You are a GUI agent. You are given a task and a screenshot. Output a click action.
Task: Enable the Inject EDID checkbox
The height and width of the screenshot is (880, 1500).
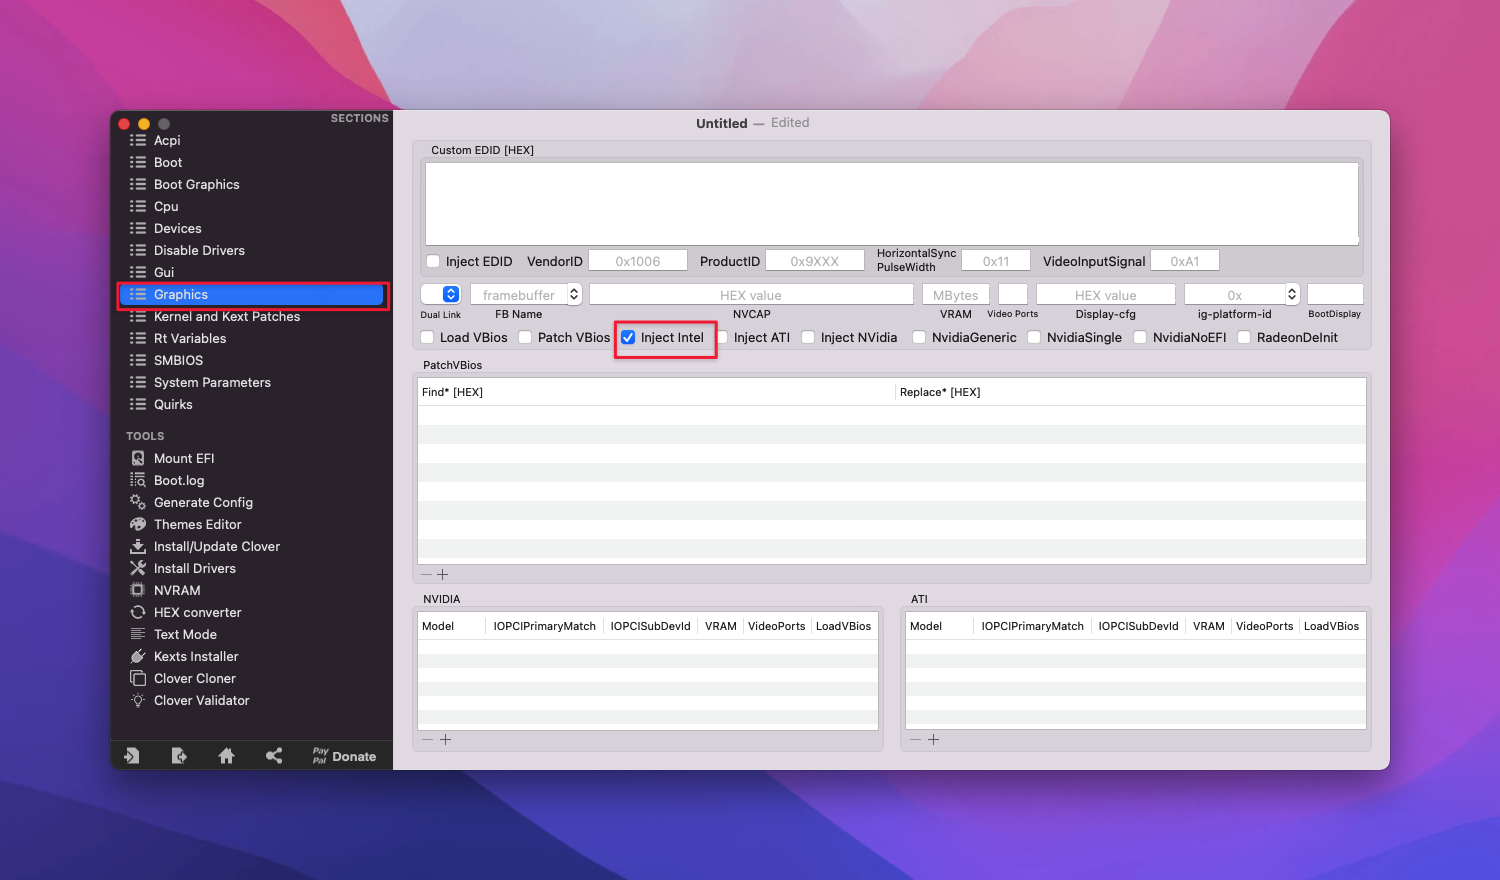433,262
